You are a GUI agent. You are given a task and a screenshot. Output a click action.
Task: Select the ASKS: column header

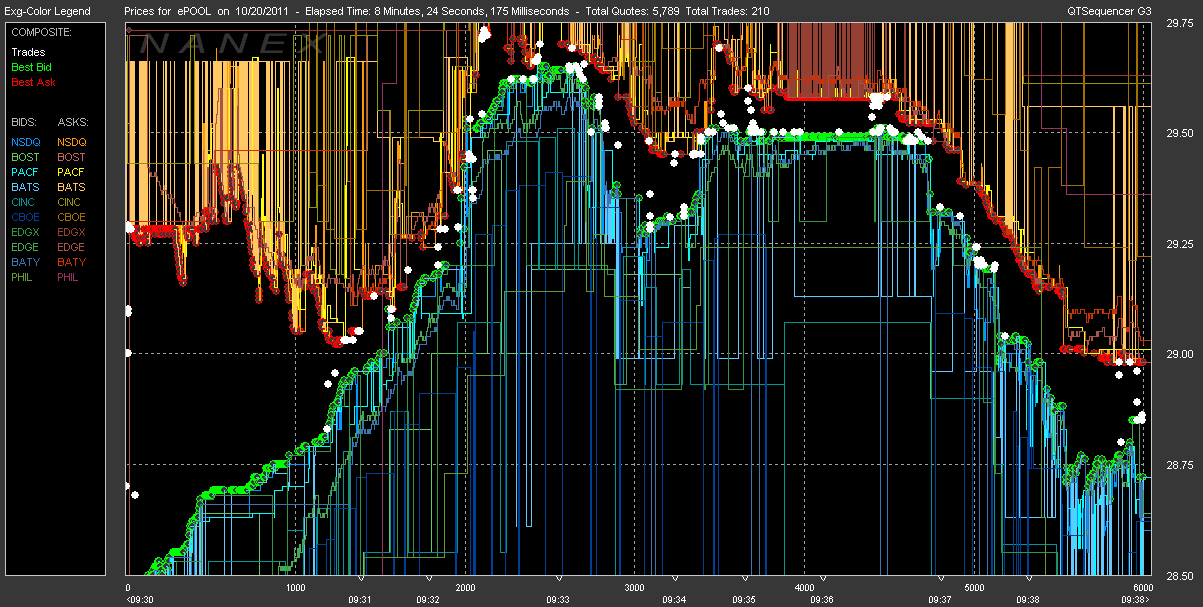coord(72,121)
